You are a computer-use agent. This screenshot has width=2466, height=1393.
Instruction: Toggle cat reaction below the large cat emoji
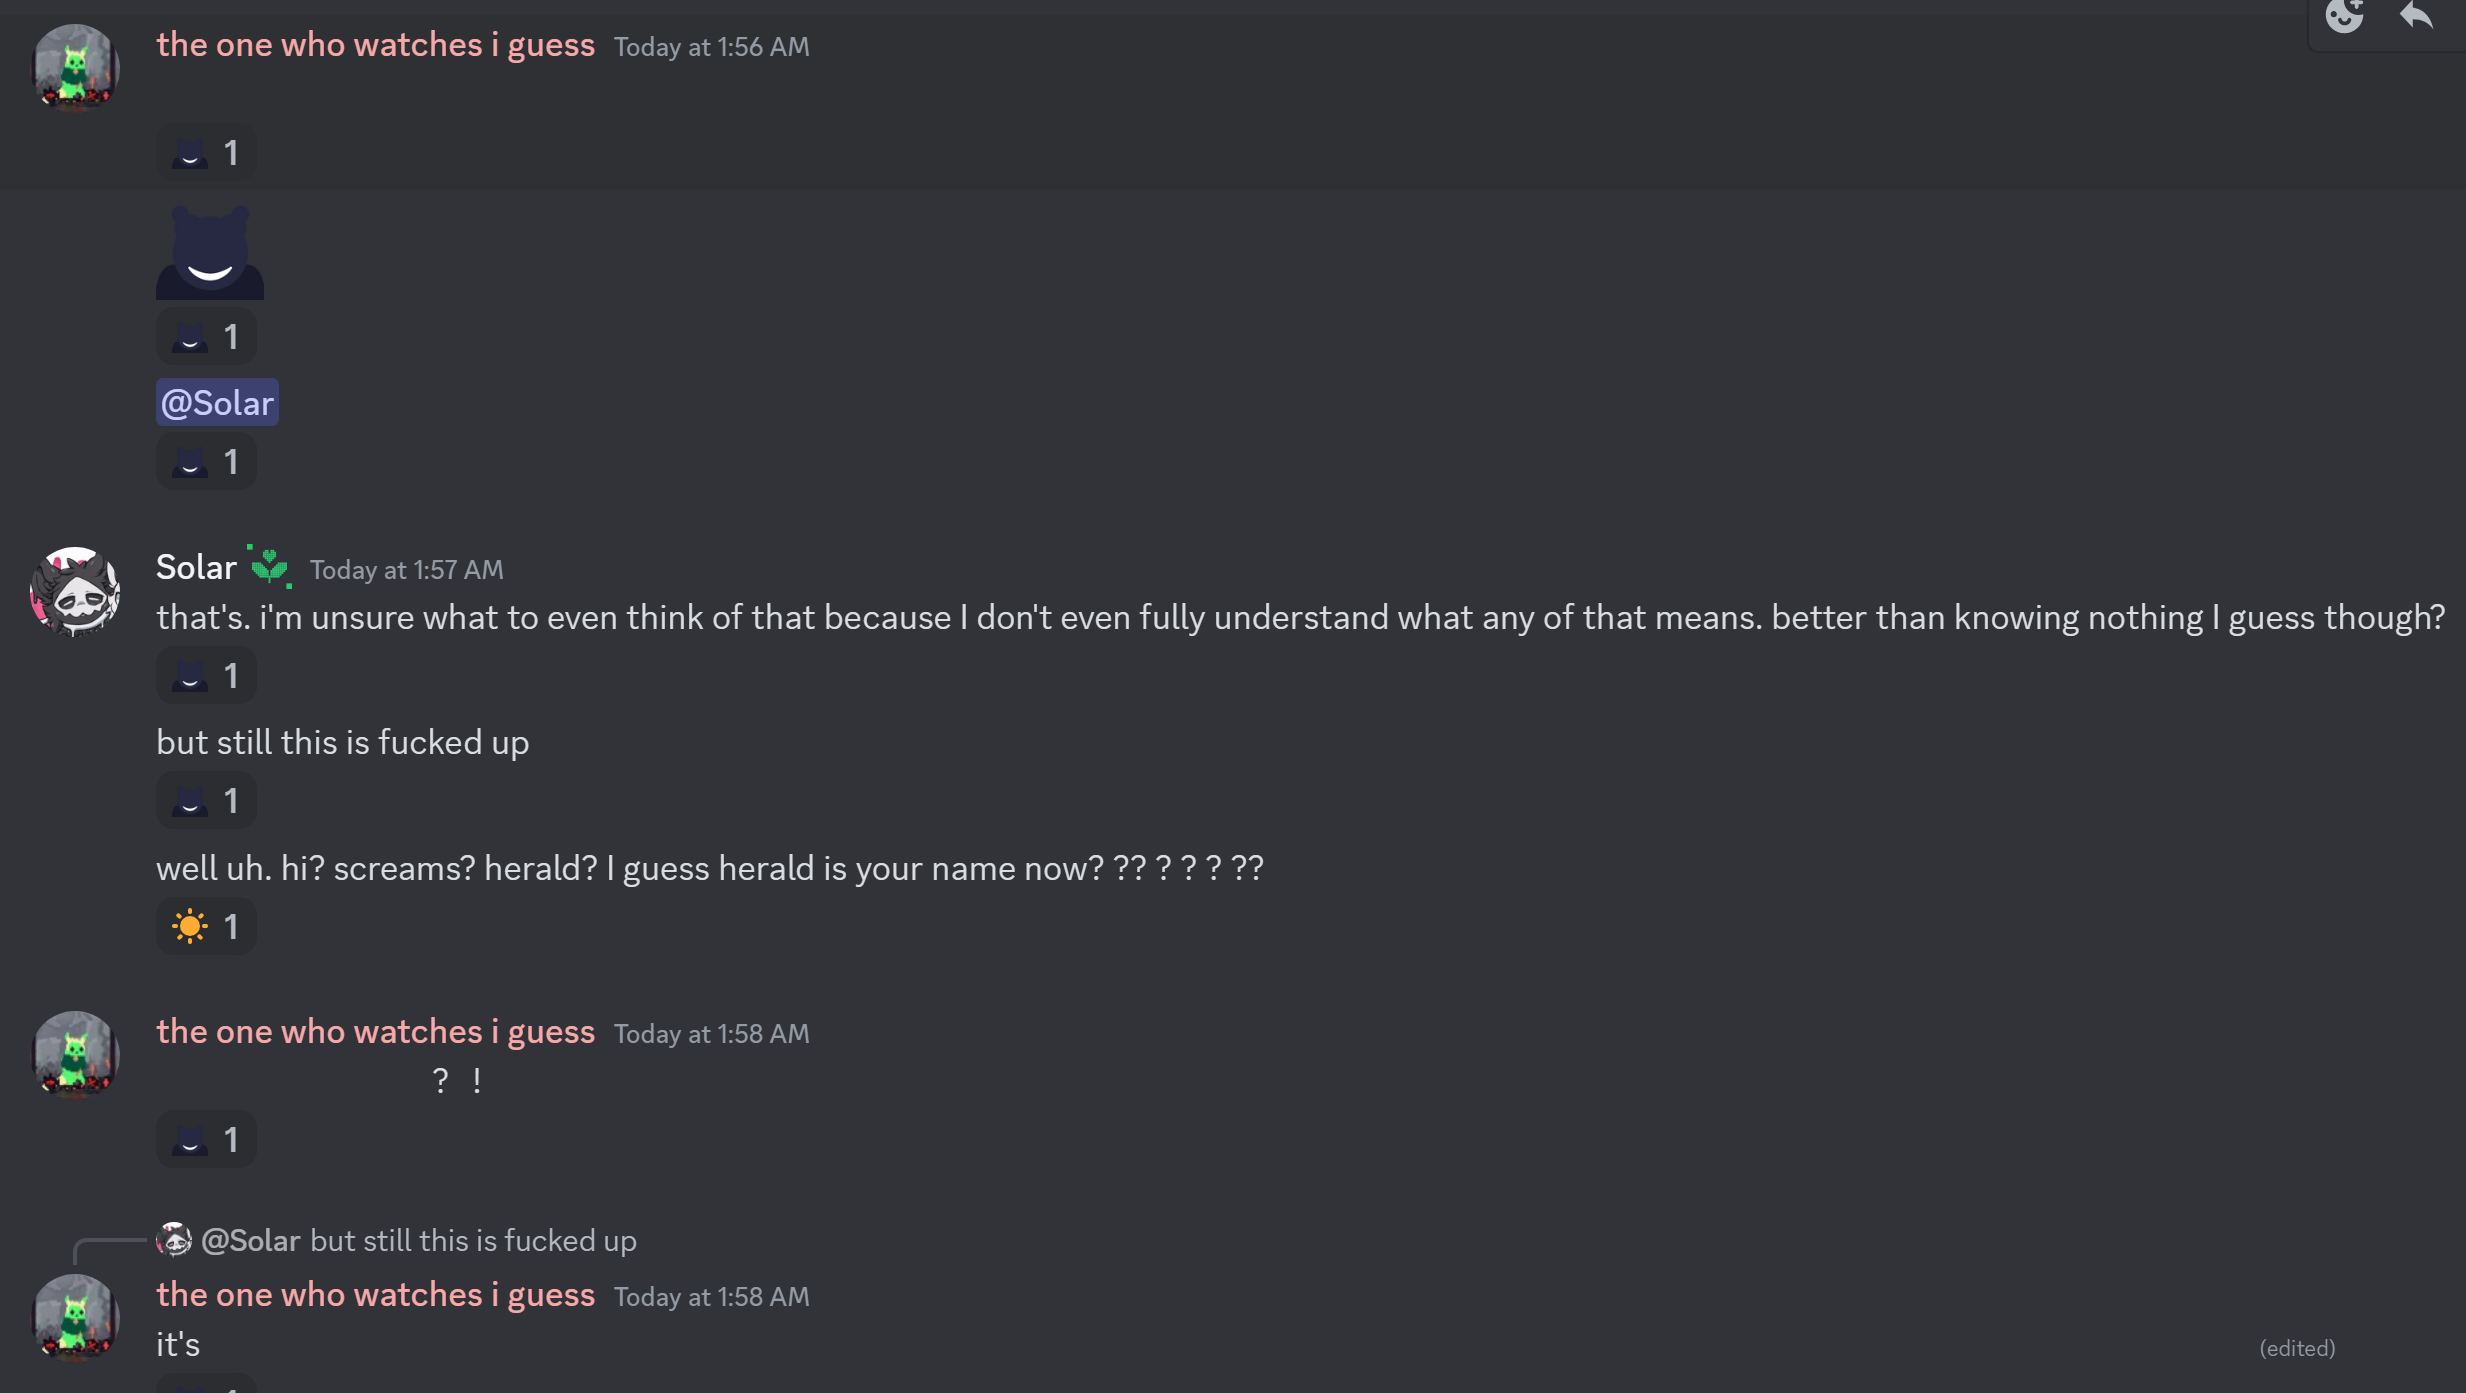206,337
